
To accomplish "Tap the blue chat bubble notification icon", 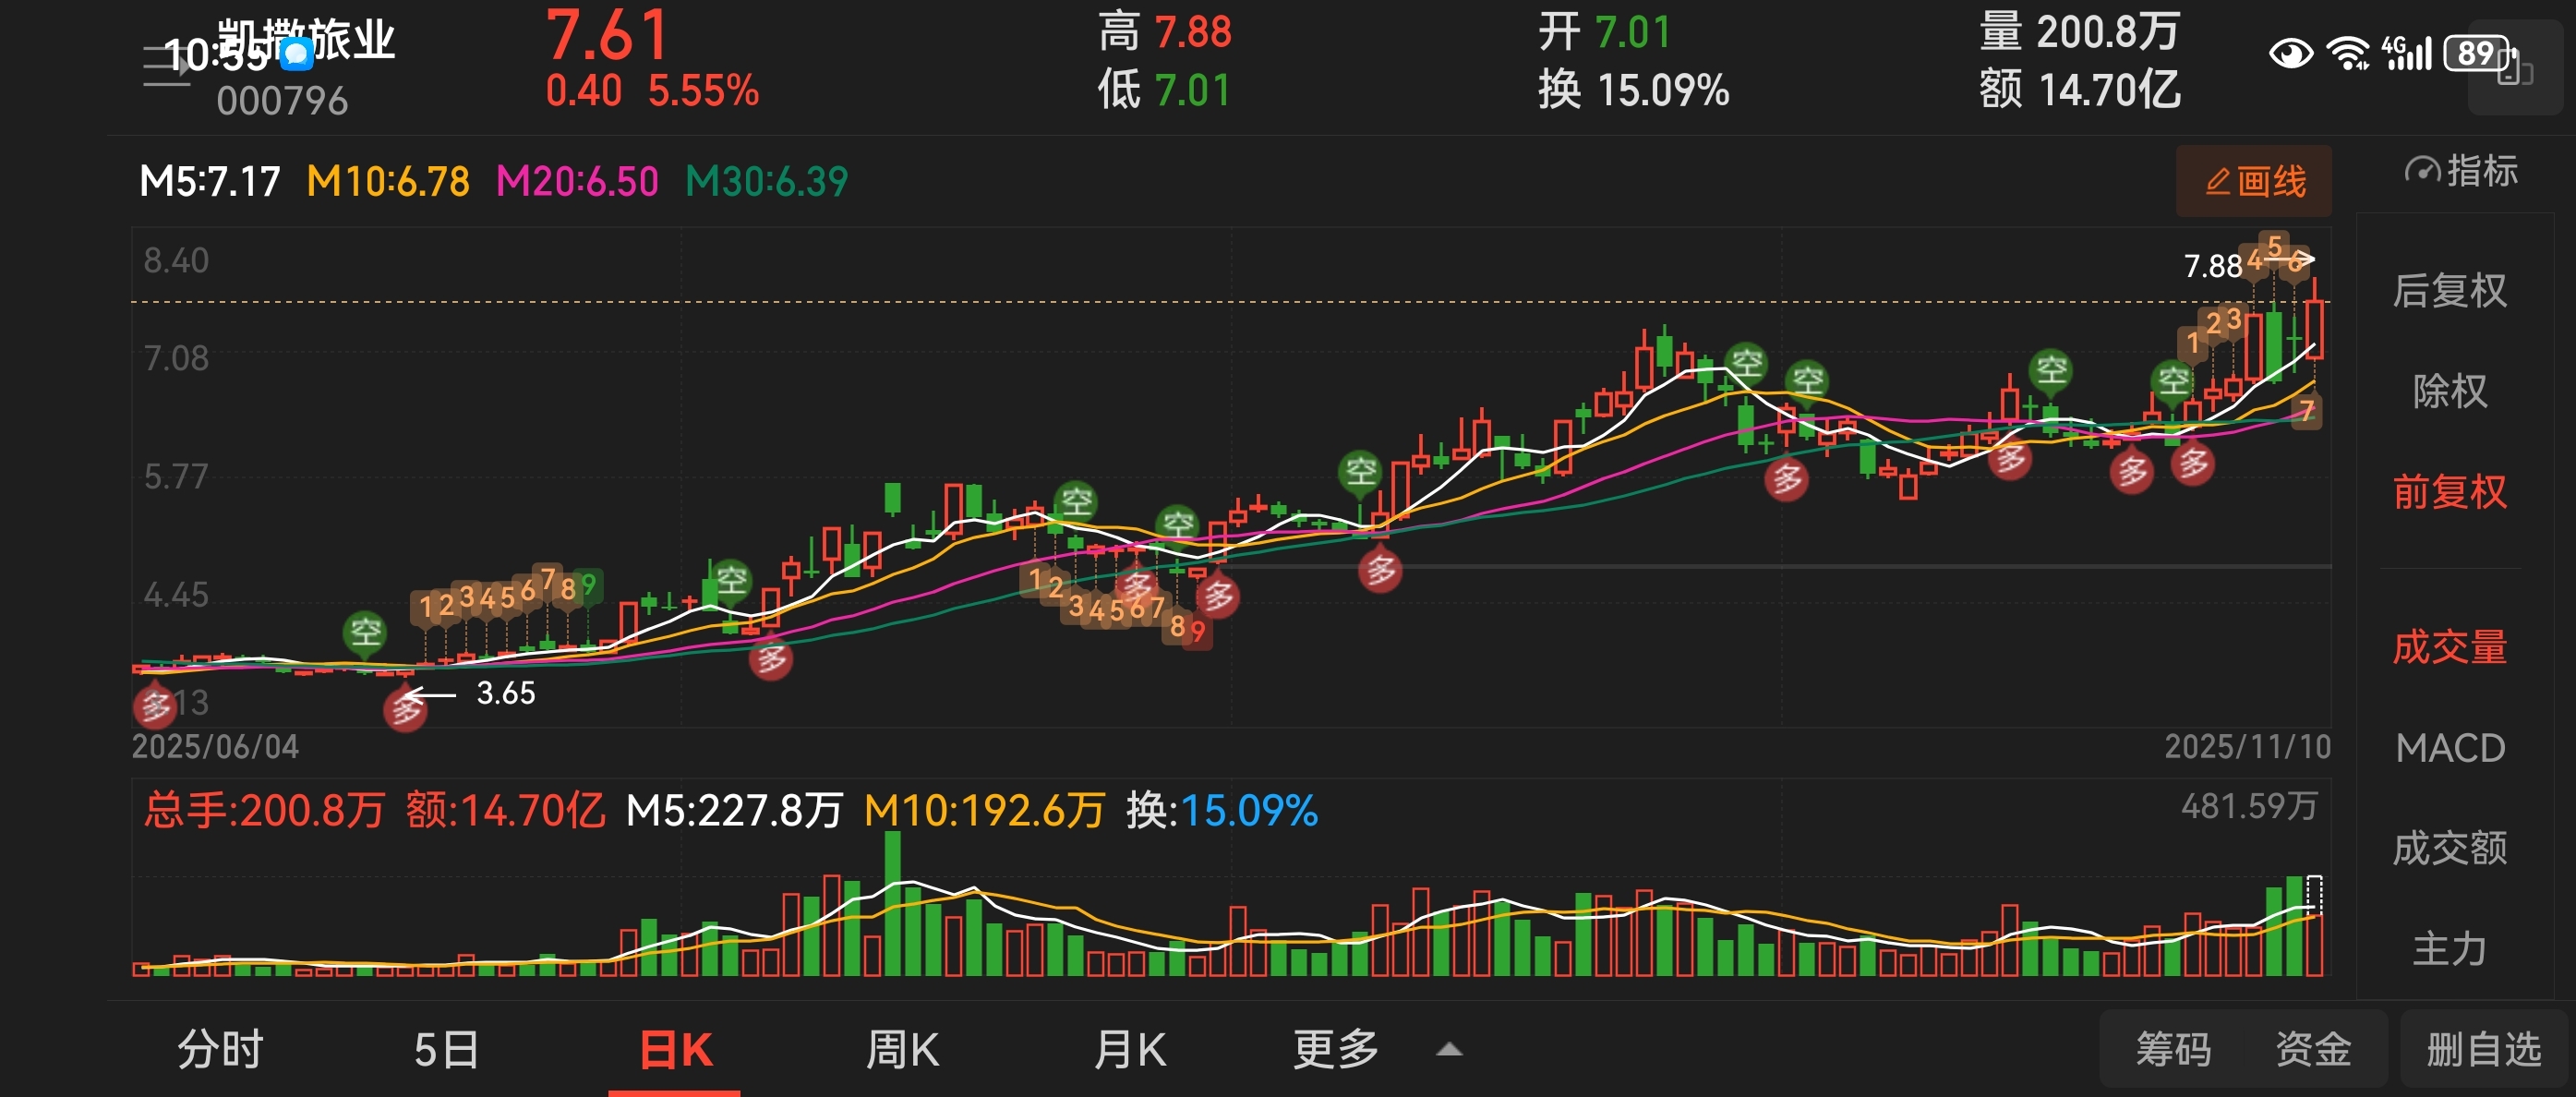I will click(296, 54).
